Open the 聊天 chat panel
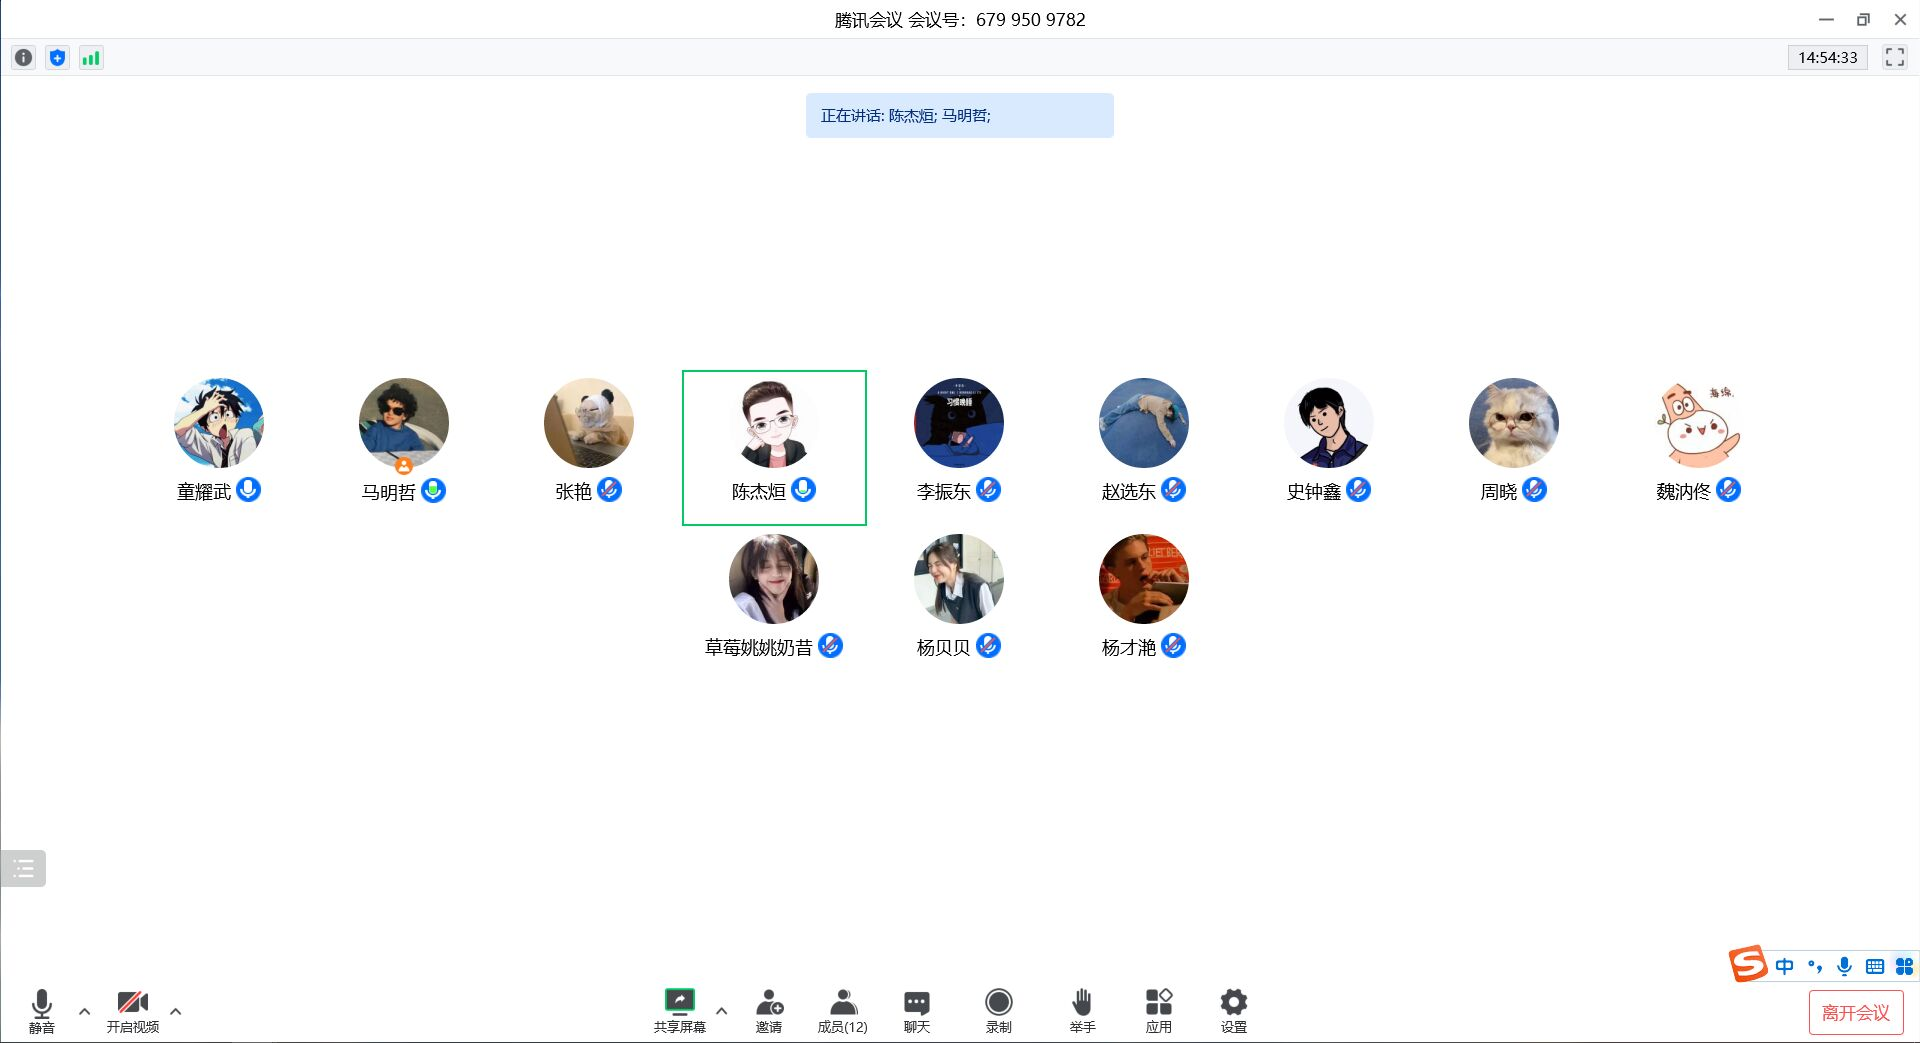Screen dimensions: 1920x1043 click(x=916, y=1009)
